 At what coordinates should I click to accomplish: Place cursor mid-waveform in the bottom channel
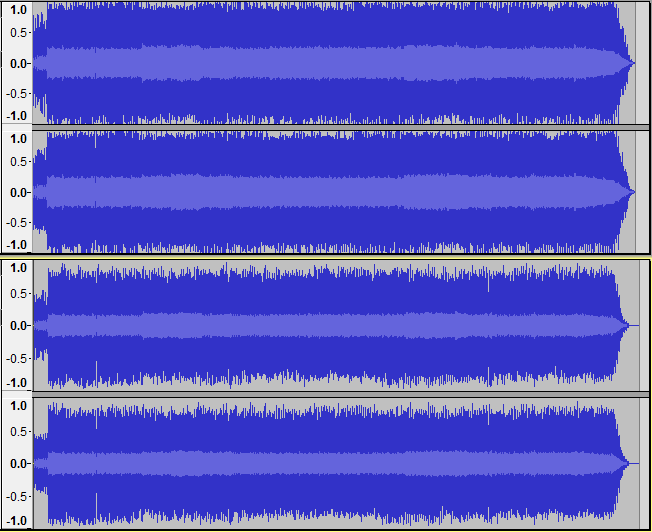(x=330, y=463)
